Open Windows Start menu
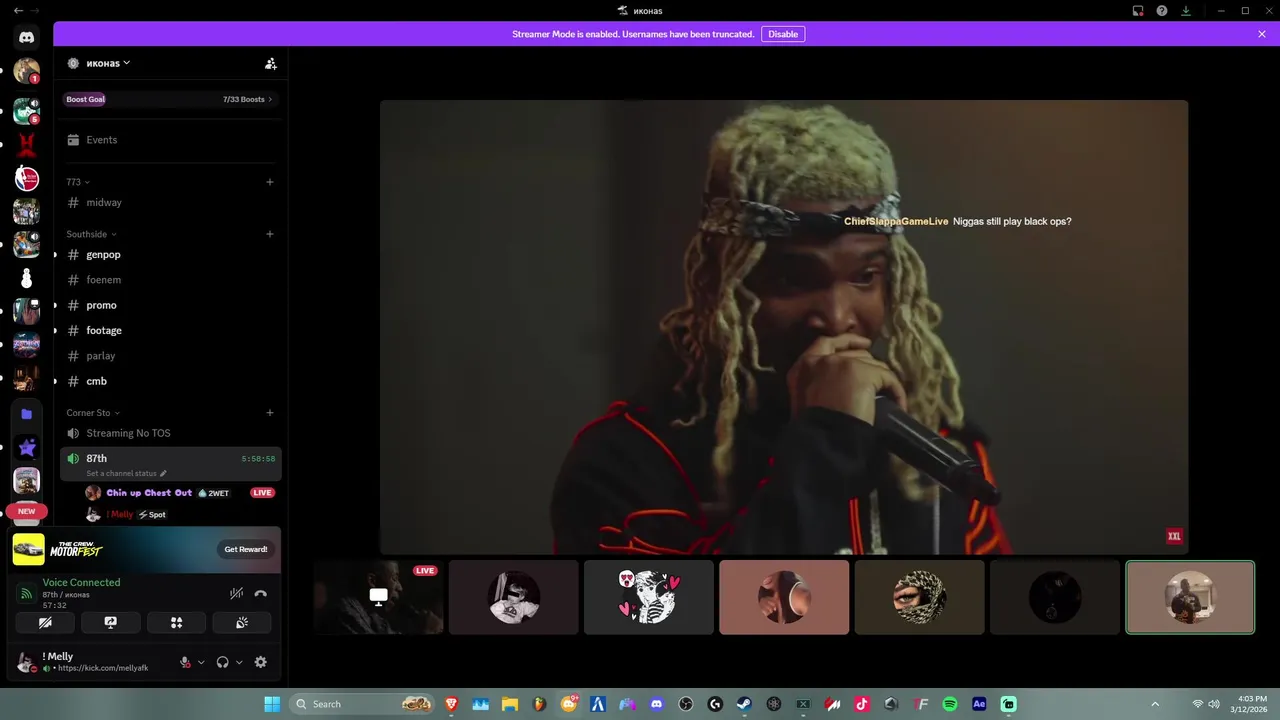1280x720 pixels. click(x=272, y=704)
